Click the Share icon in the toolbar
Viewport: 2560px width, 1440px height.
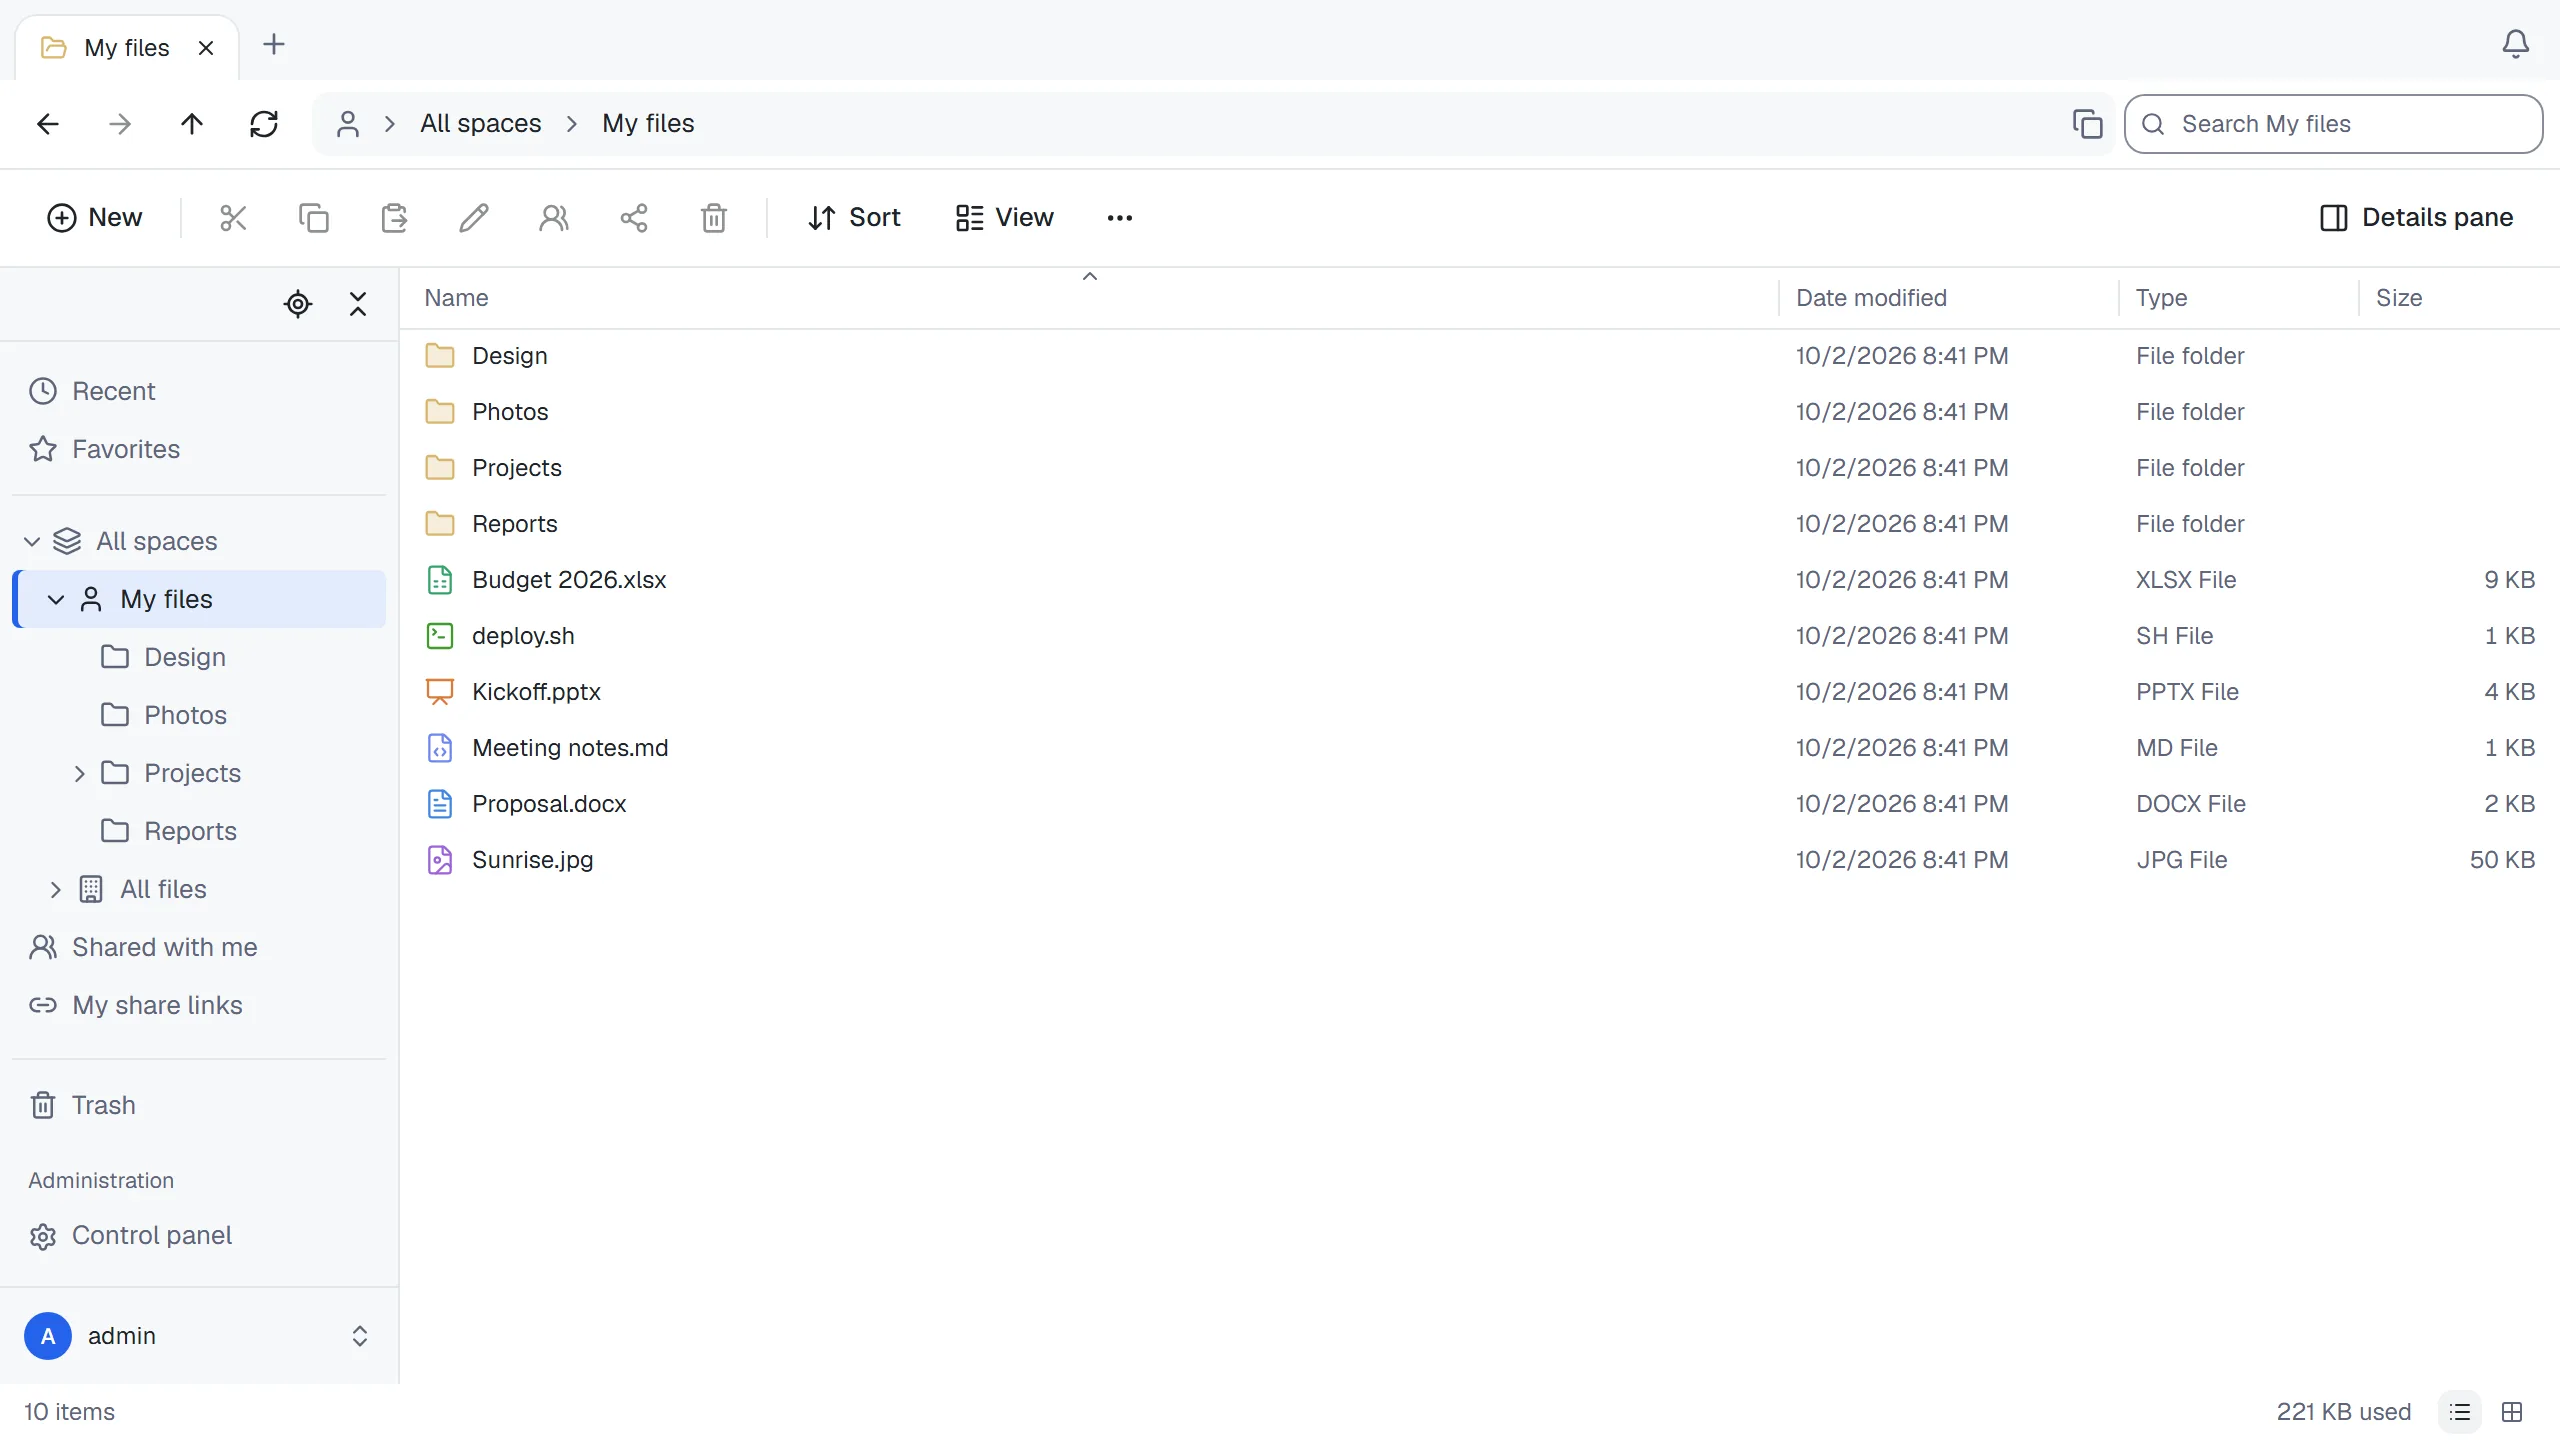tap(634, 218)
